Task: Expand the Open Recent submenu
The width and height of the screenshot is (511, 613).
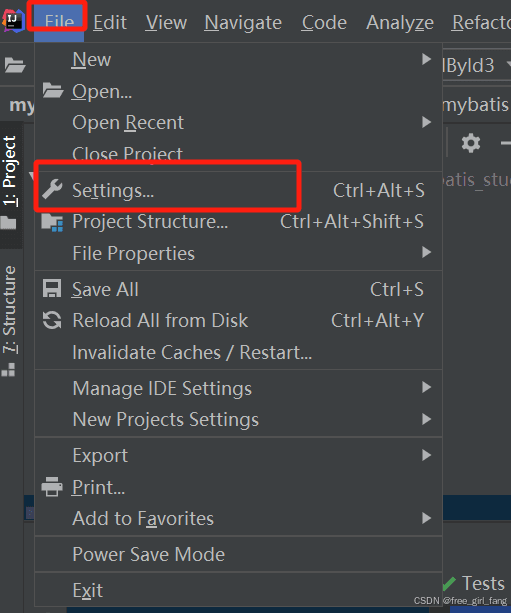Action: 238,122
